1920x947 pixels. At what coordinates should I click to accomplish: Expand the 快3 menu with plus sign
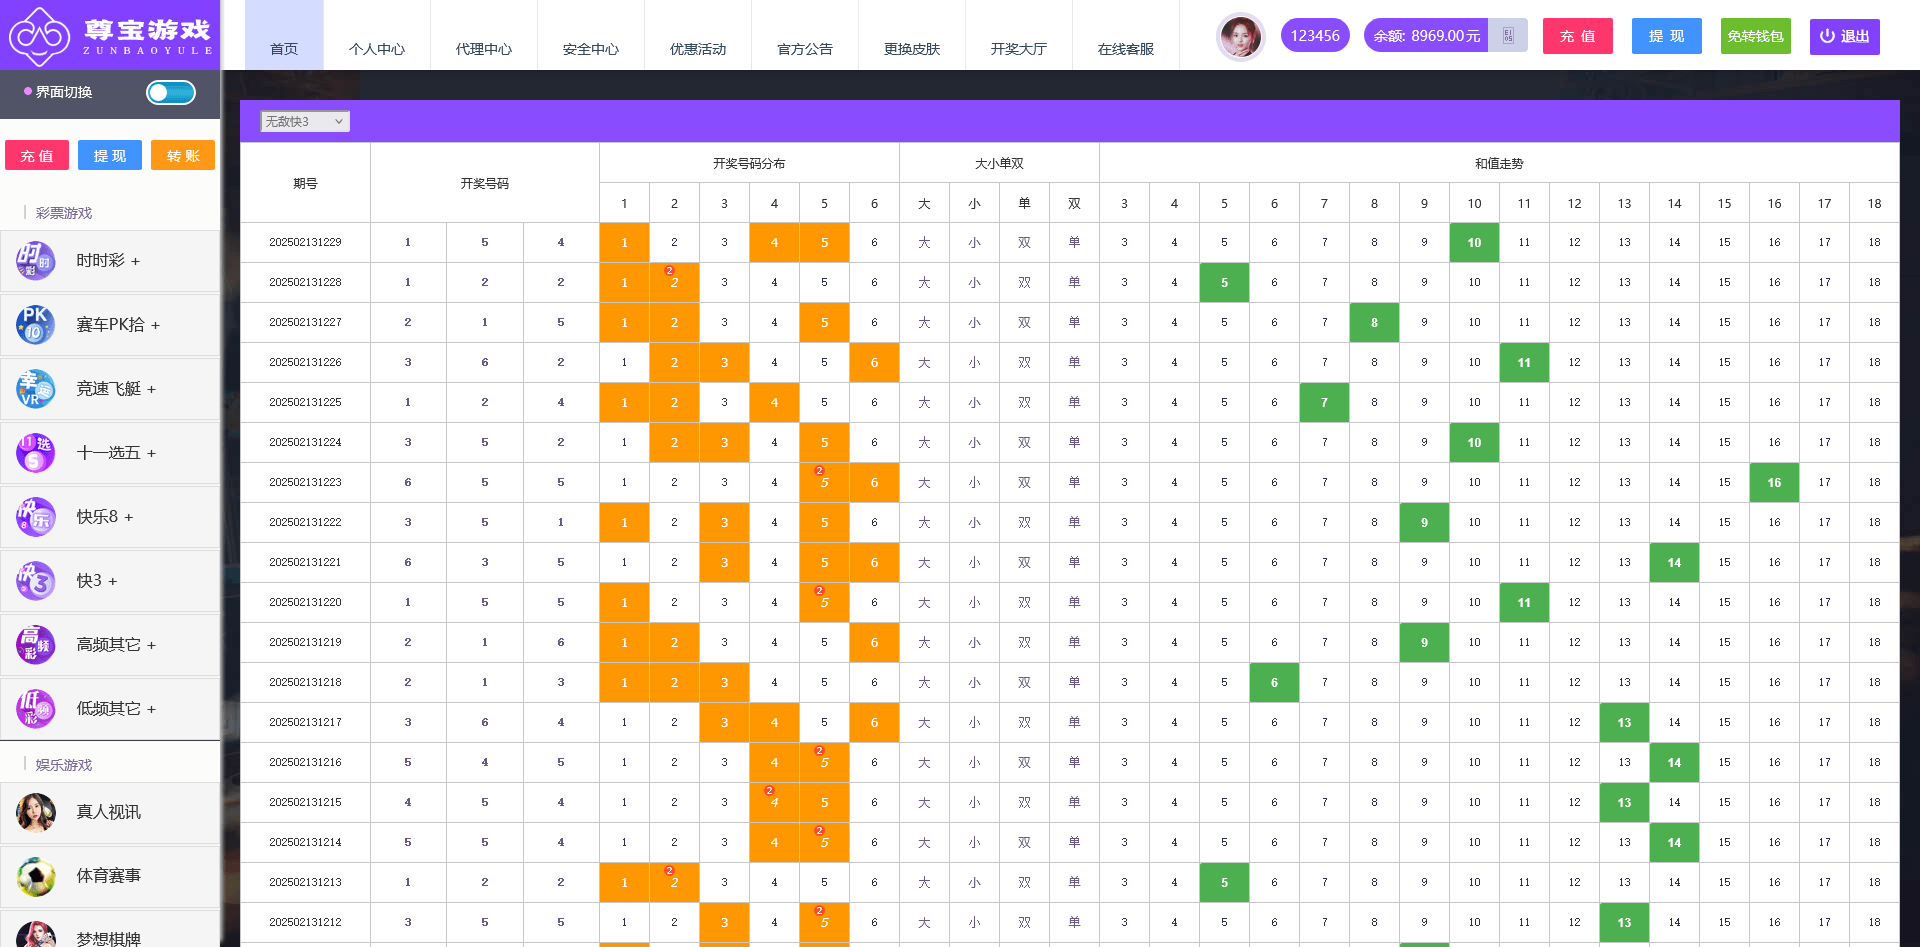coord(113,581)
